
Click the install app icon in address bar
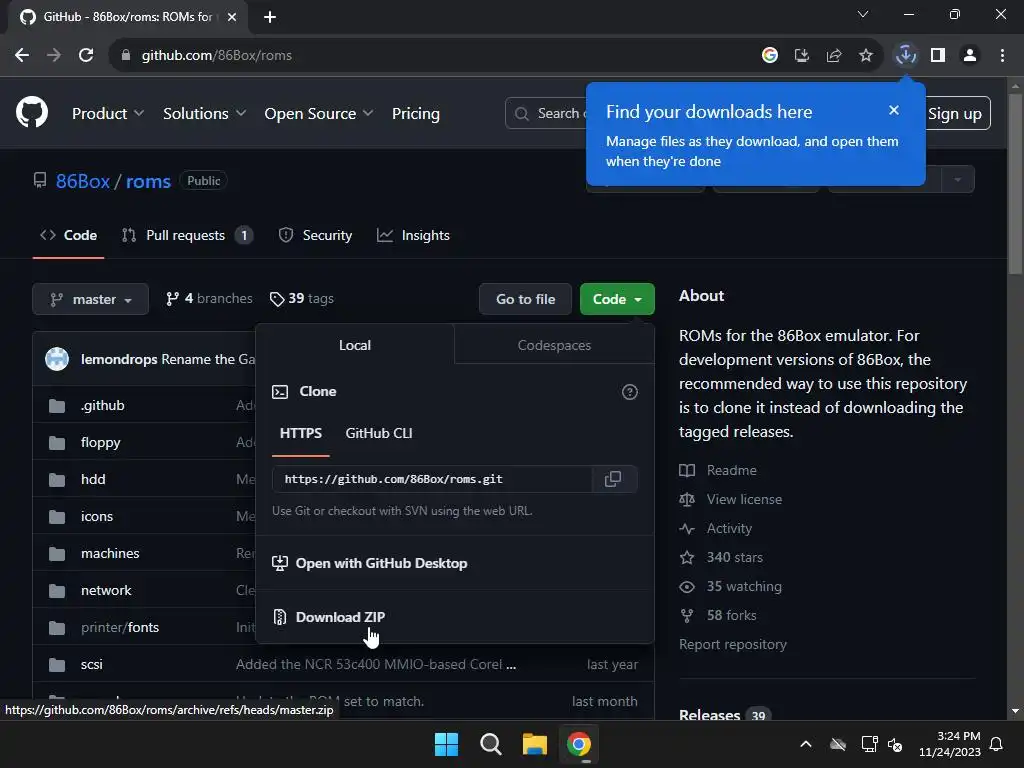802,56
